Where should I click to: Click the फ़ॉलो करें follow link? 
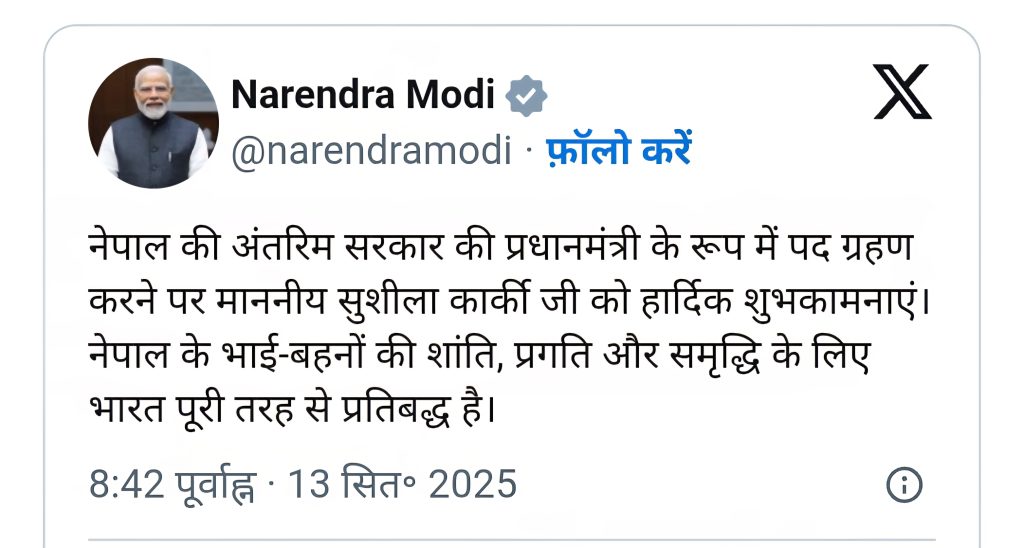click(x=618, y=151)
